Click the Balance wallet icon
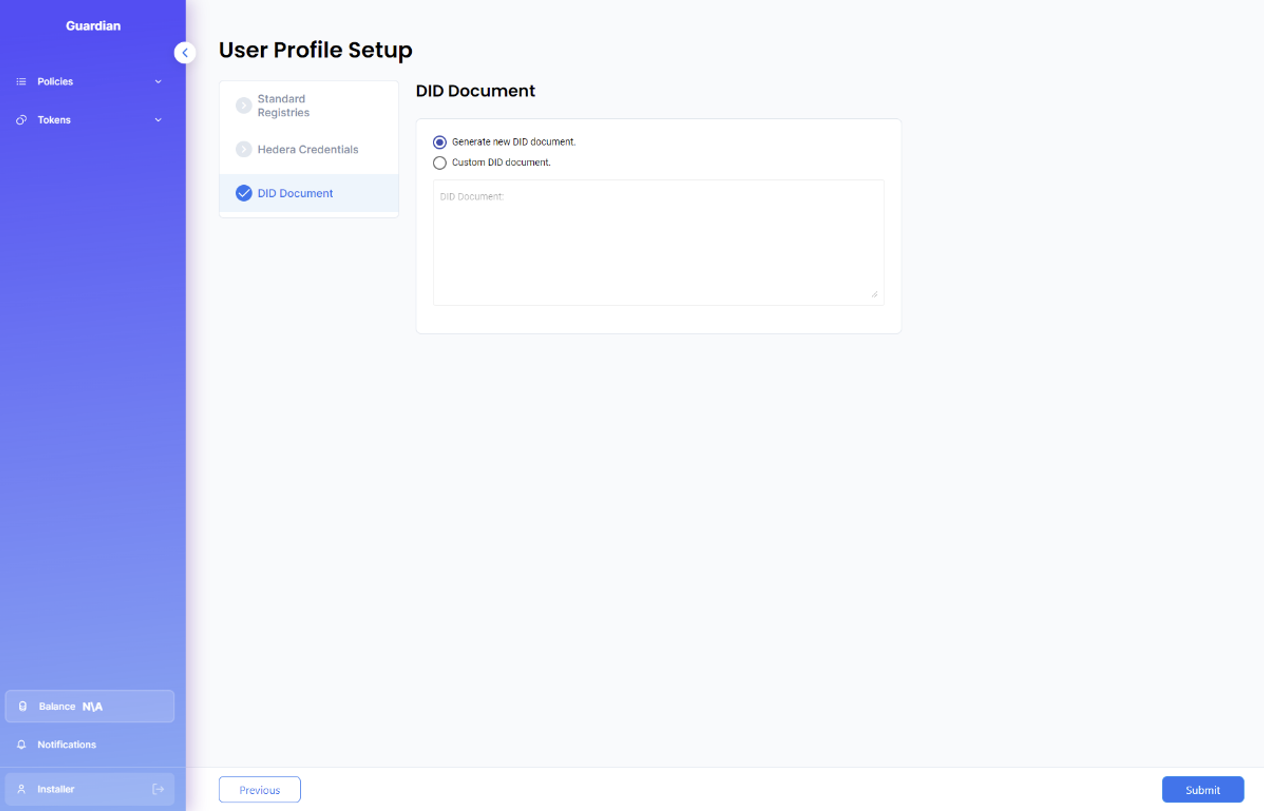Screen dimensions: 1264x812 click(x=23, y=707)
